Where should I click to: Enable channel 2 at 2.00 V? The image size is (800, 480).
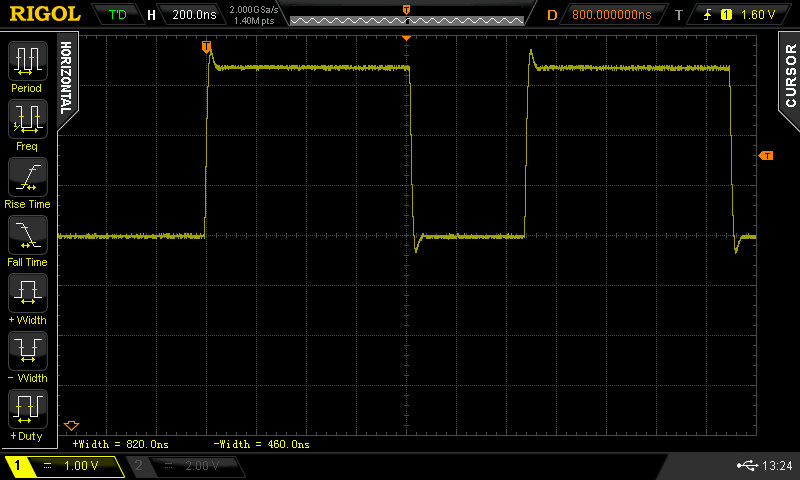186,466
